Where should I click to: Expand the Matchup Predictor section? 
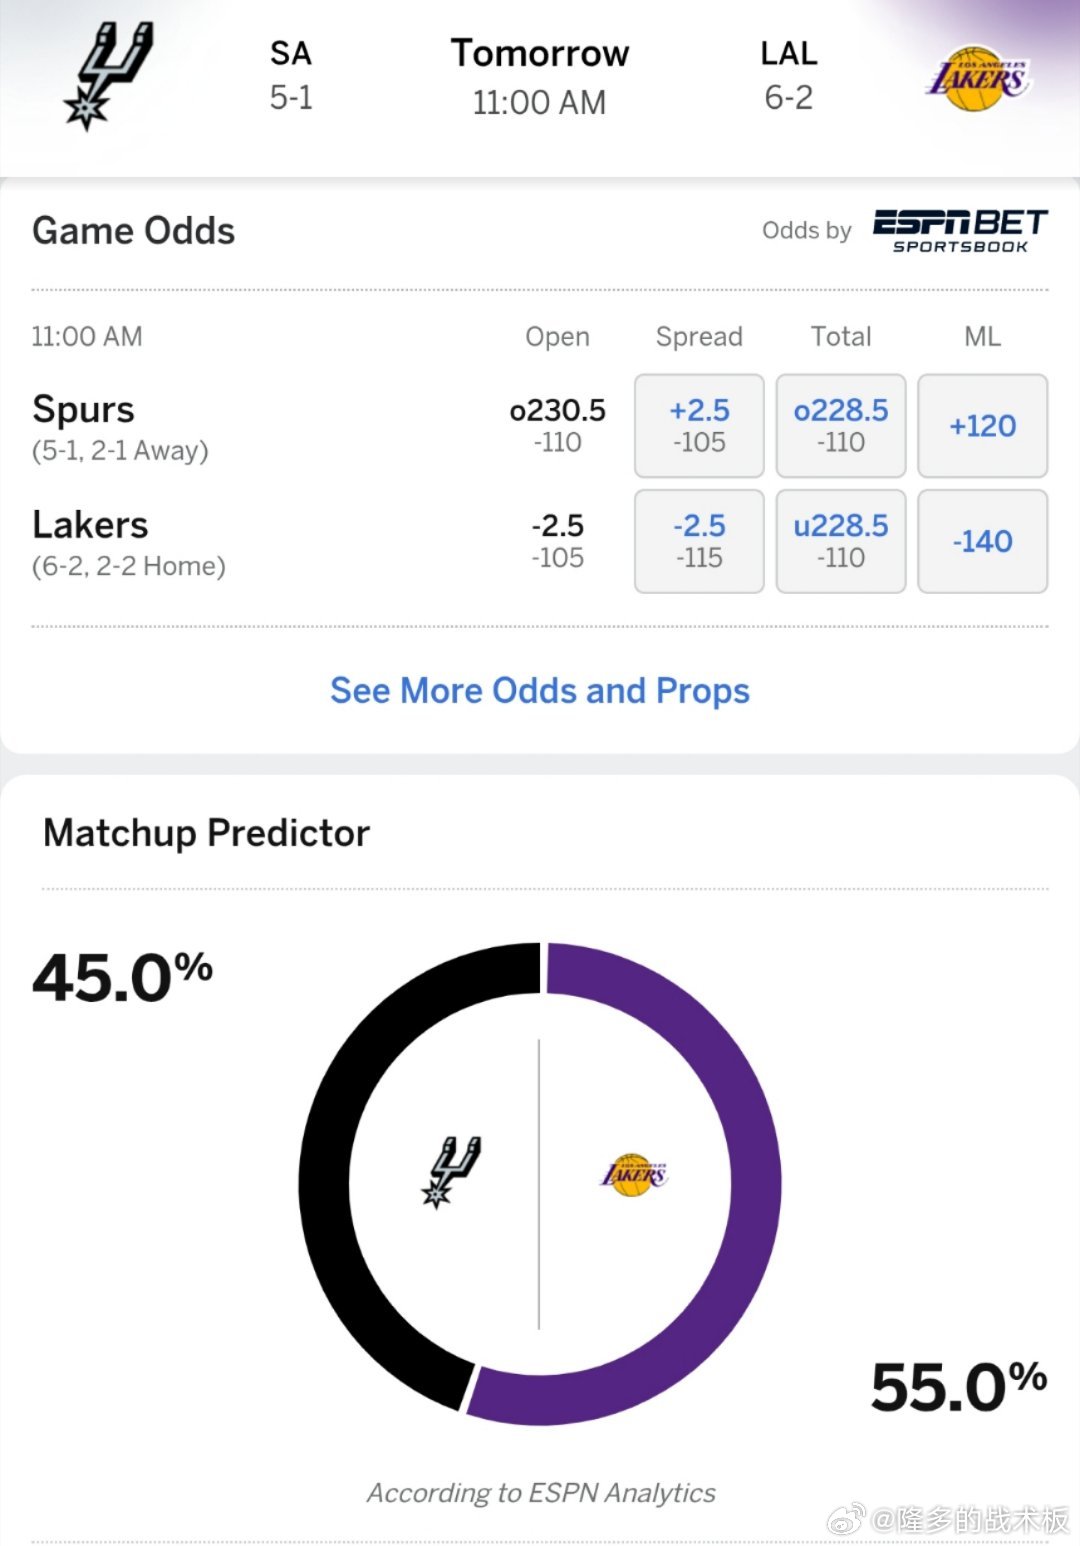point(205,832)
